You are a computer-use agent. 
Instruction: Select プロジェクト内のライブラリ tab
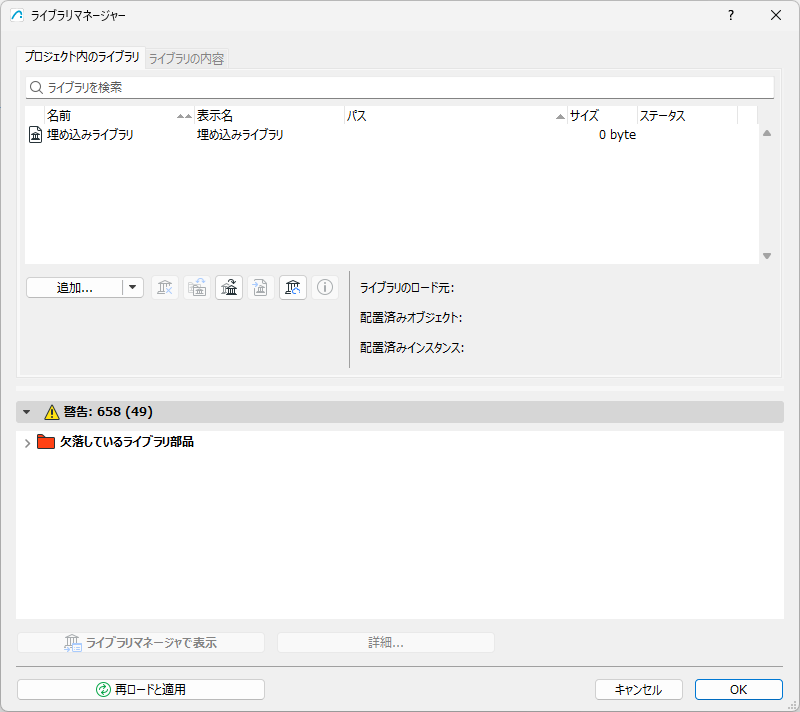(x=82, y=57)
